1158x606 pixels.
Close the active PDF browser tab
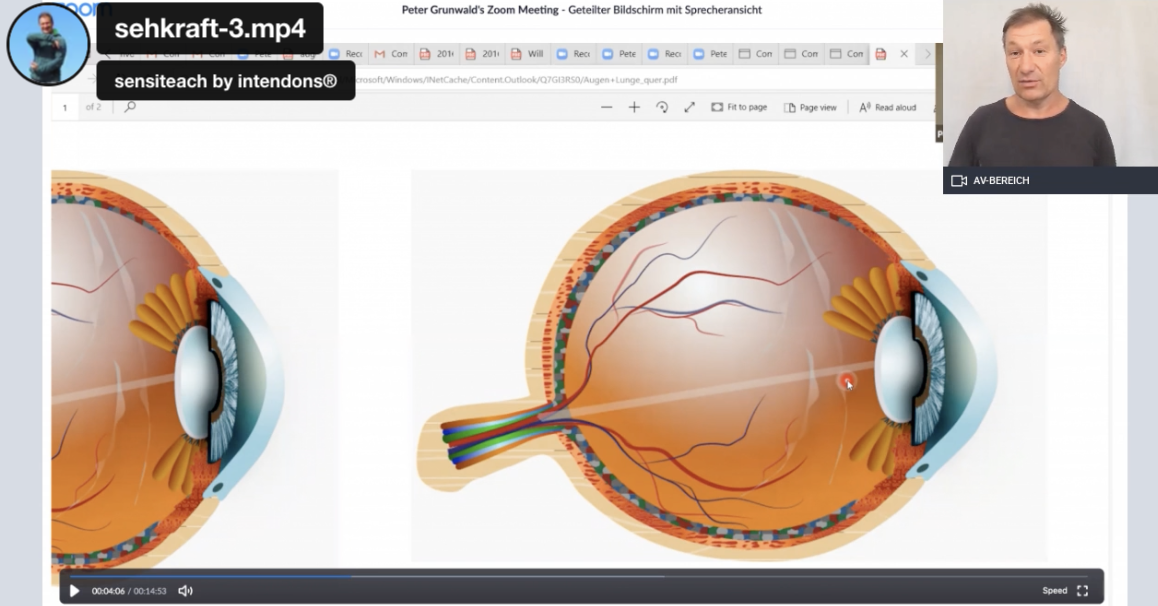pos(904,54)
